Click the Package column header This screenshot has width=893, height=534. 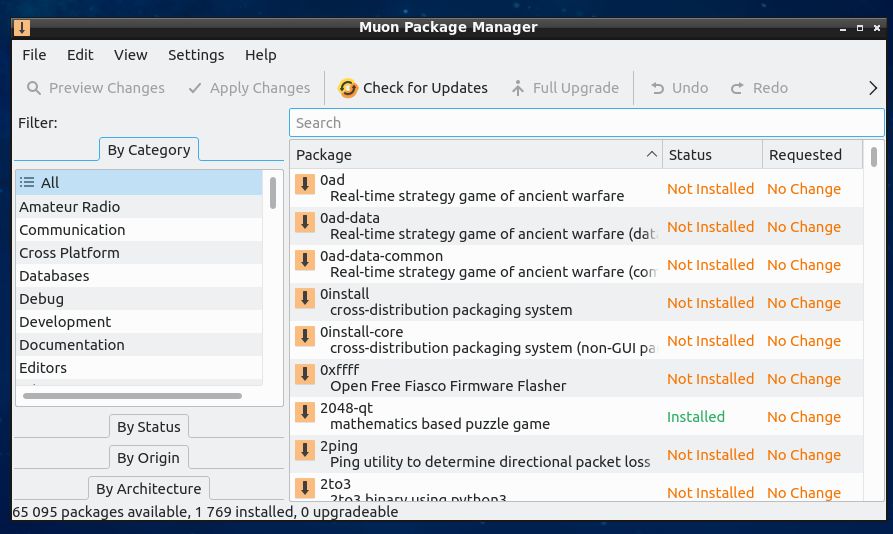click(476, 154)
